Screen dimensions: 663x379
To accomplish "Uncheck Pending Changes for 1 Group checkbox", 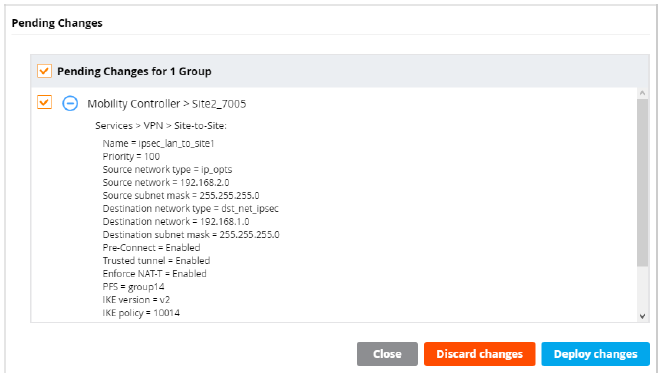I will tap(44, 71).
